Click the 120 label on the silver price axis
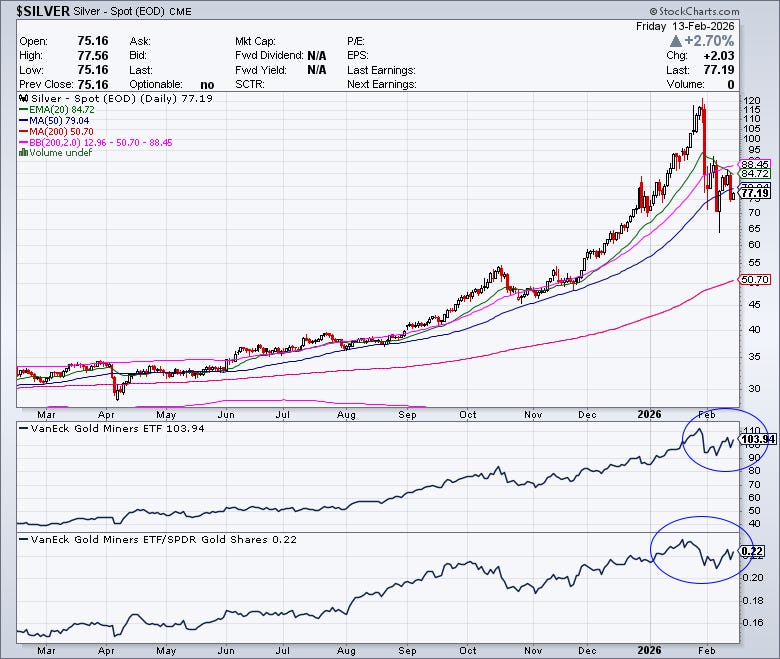This screenshot has width=780, height=659. click(752, 100)
